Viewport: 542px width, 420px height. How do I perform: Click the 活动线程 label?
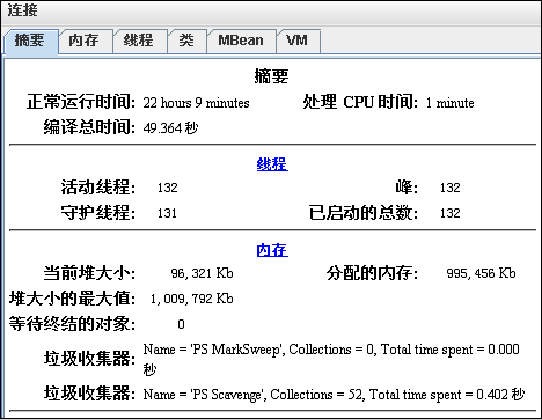point(98,187)
